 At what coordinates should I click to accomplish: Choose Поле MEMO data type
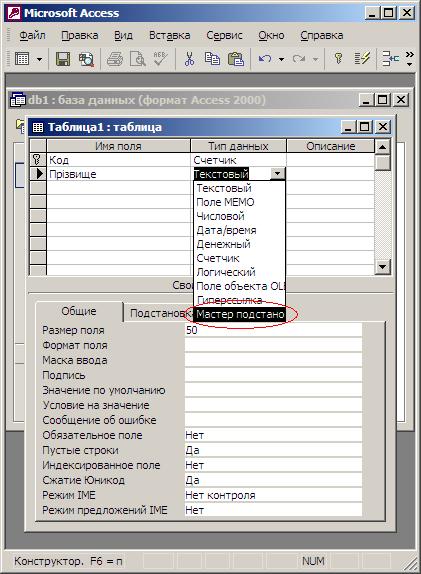click(x=239, y=202)
